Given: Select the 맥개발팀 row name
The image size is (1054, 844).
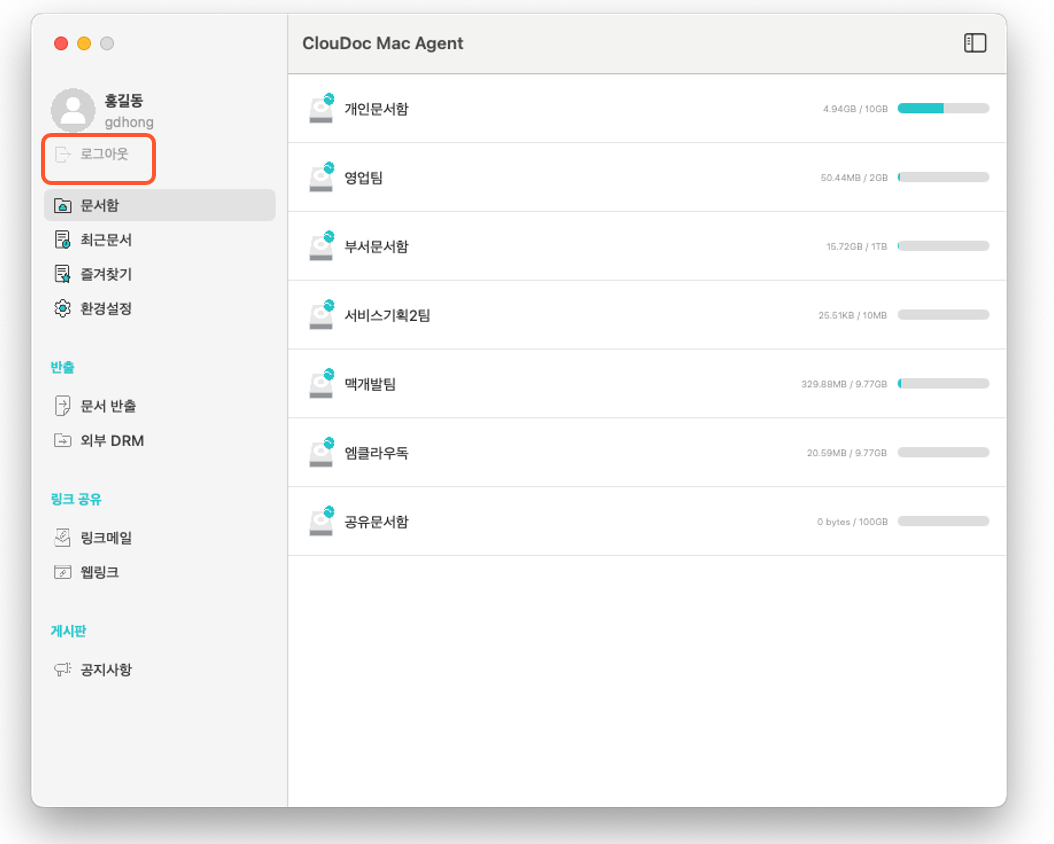Looking at the screenshot, I should [370, 384].
